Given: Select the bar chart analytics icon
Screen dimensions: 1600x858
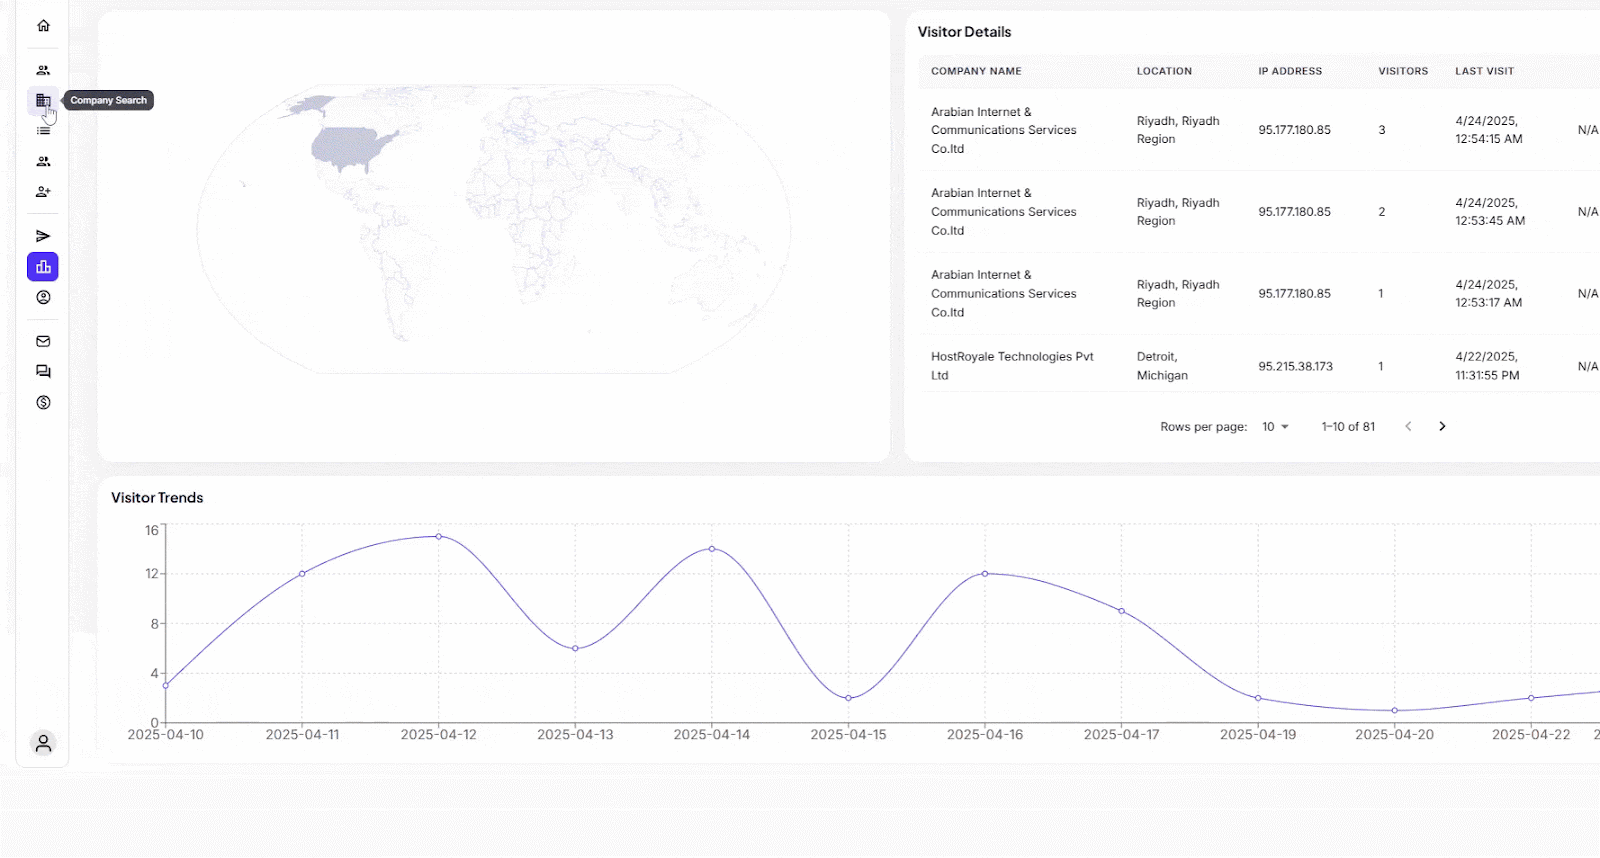Looking at the screenshot, I should tap(43, 267).
